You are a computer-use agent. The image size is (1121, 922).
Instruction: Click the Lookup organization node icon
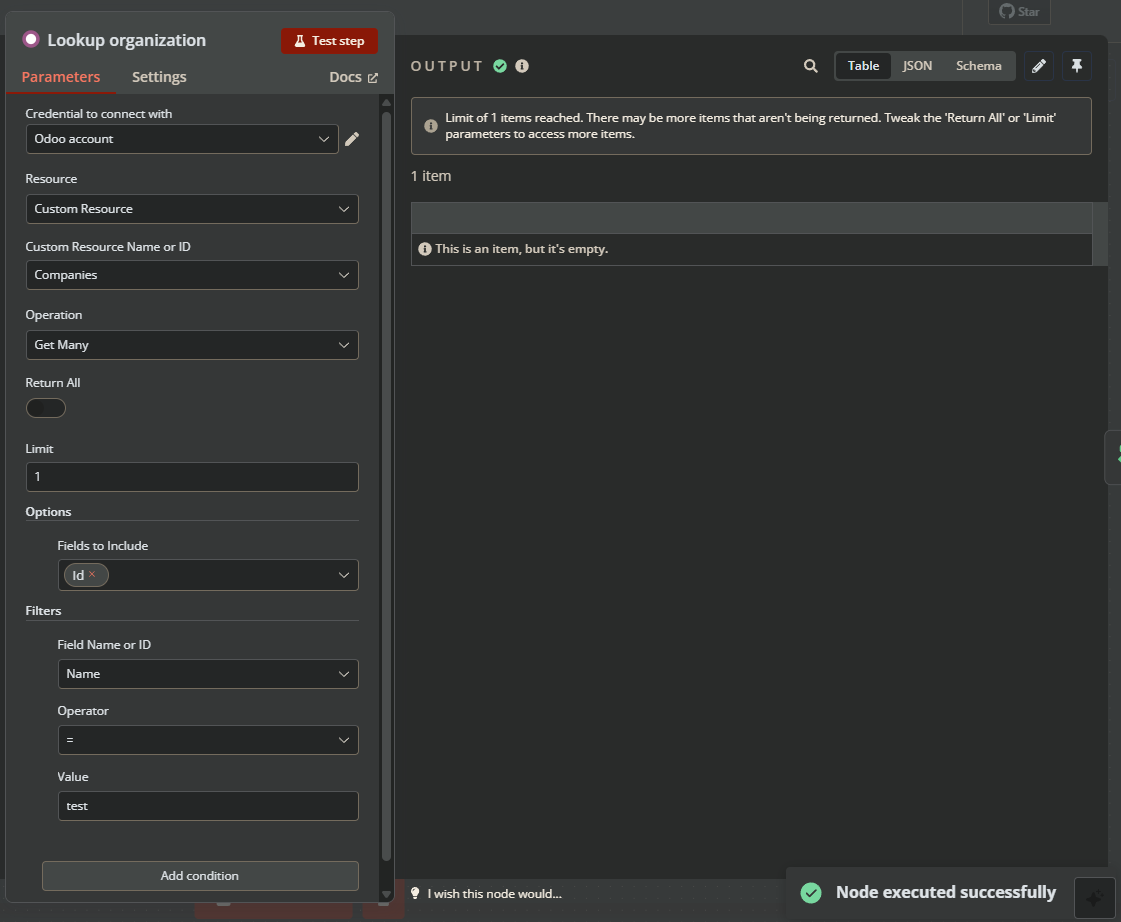click(x=31, y=39)
